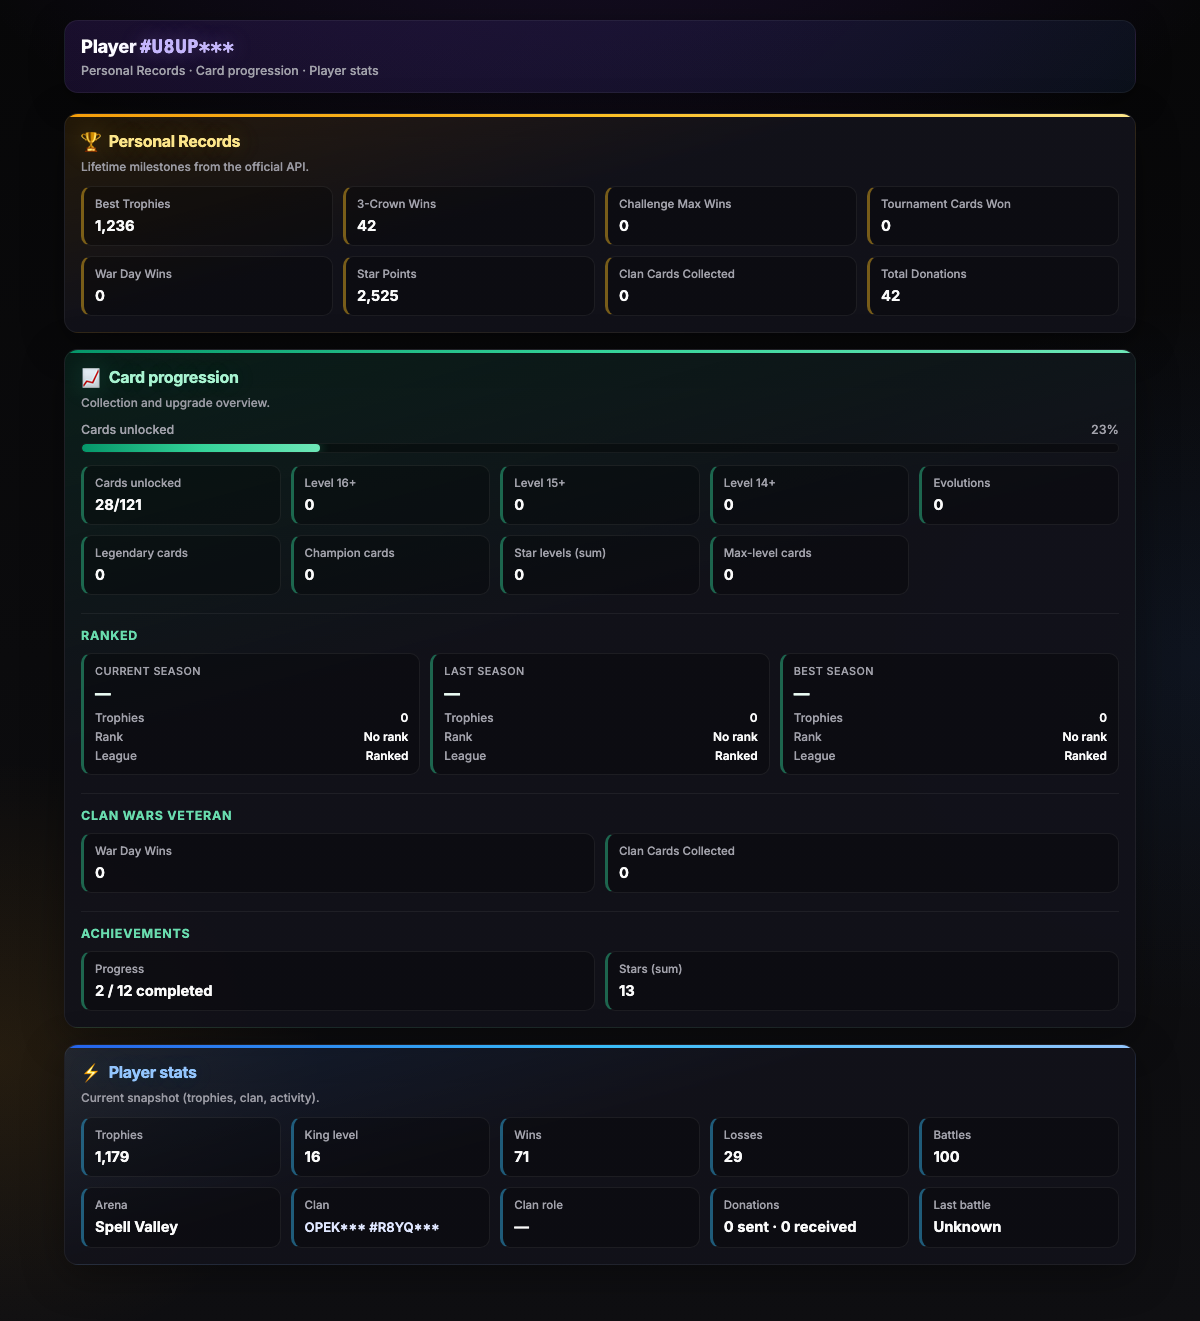Screen dimensions: 1200x1321
Task: Open the Current Season ranked card
Action: click(251, 714)
